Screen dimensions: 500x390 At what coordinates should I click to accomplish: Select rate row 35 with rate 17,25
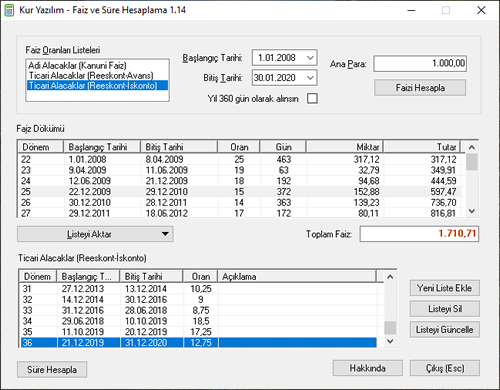click(x=198, y=332)
